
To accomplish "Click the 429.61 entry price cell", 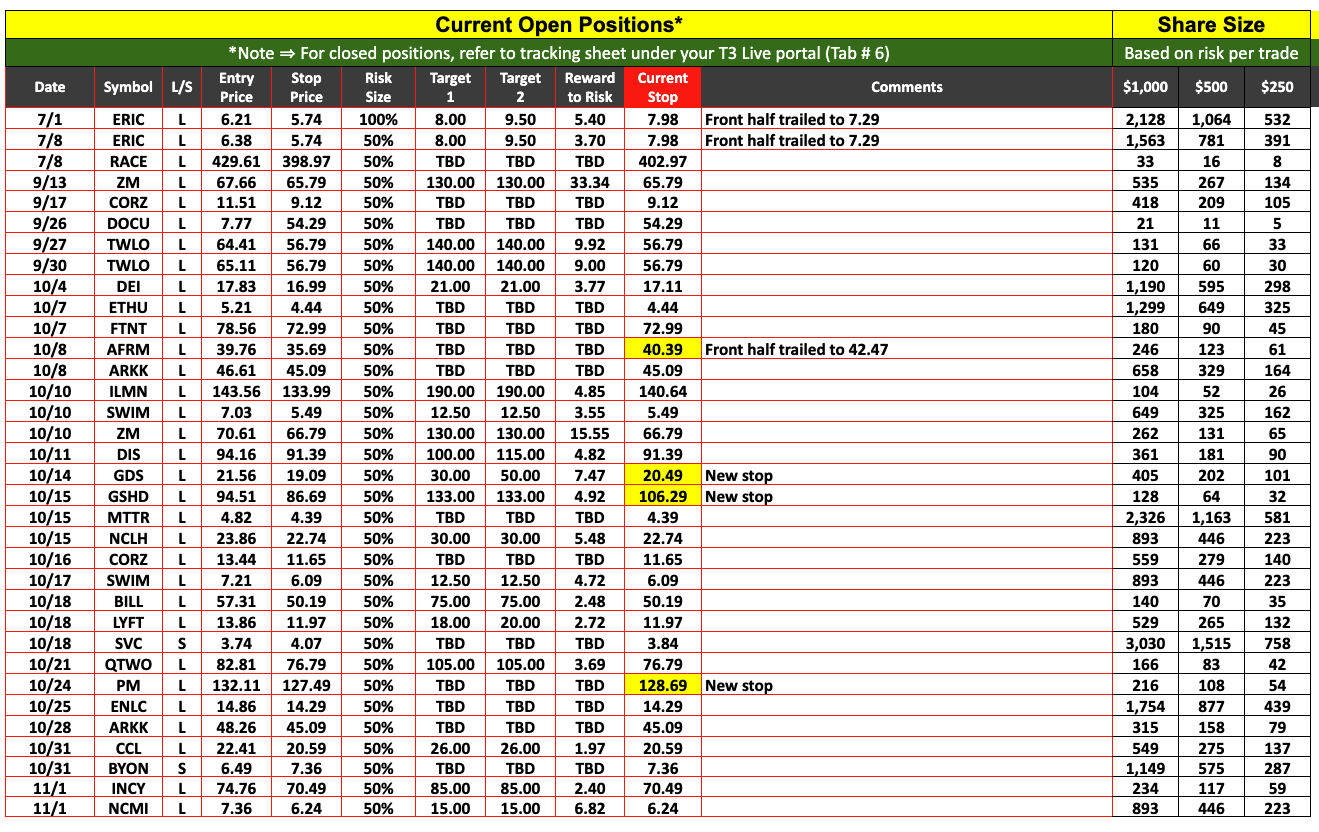I will click(236, 161).
